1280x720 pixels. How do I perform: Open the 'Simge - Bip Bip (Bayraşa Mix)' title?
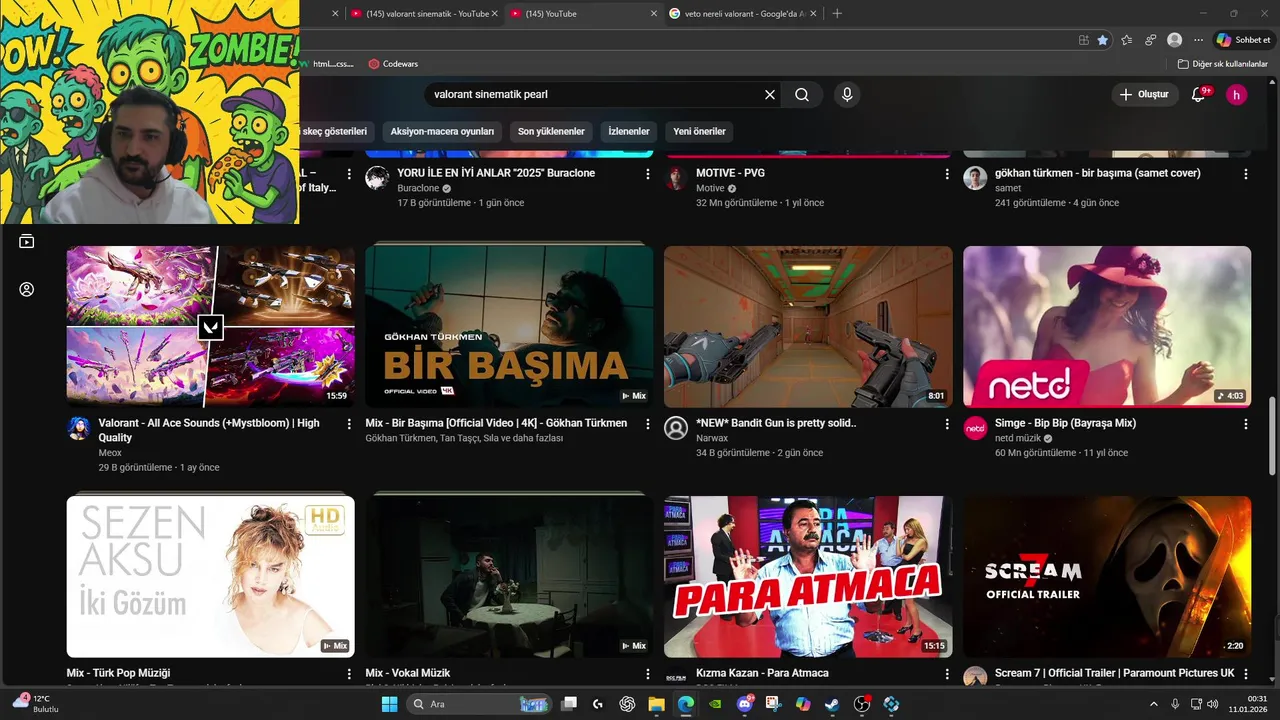1065,423
